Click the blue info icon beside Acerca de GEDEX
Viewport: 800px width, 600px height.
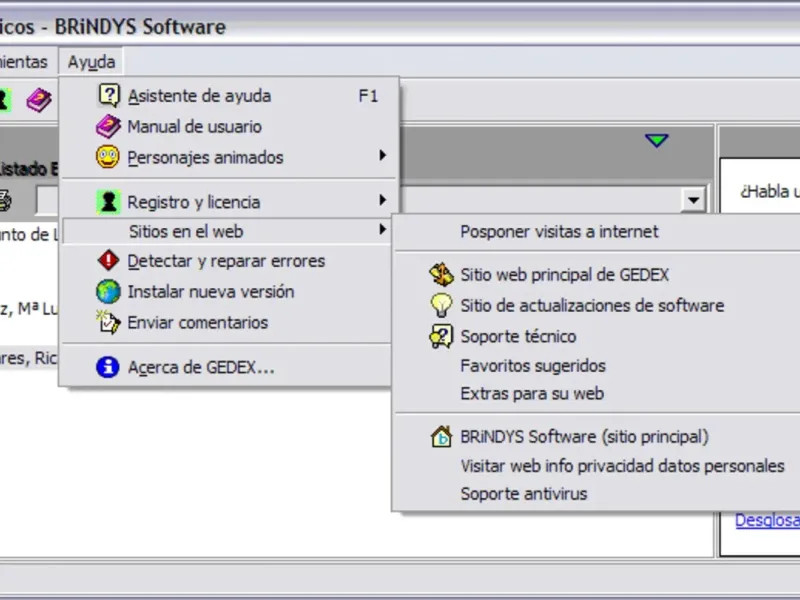pos(108,367)
